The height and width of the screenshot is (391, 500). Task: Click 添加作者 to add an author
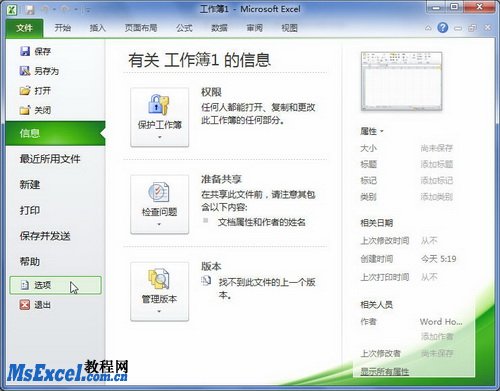coord(437,336)
